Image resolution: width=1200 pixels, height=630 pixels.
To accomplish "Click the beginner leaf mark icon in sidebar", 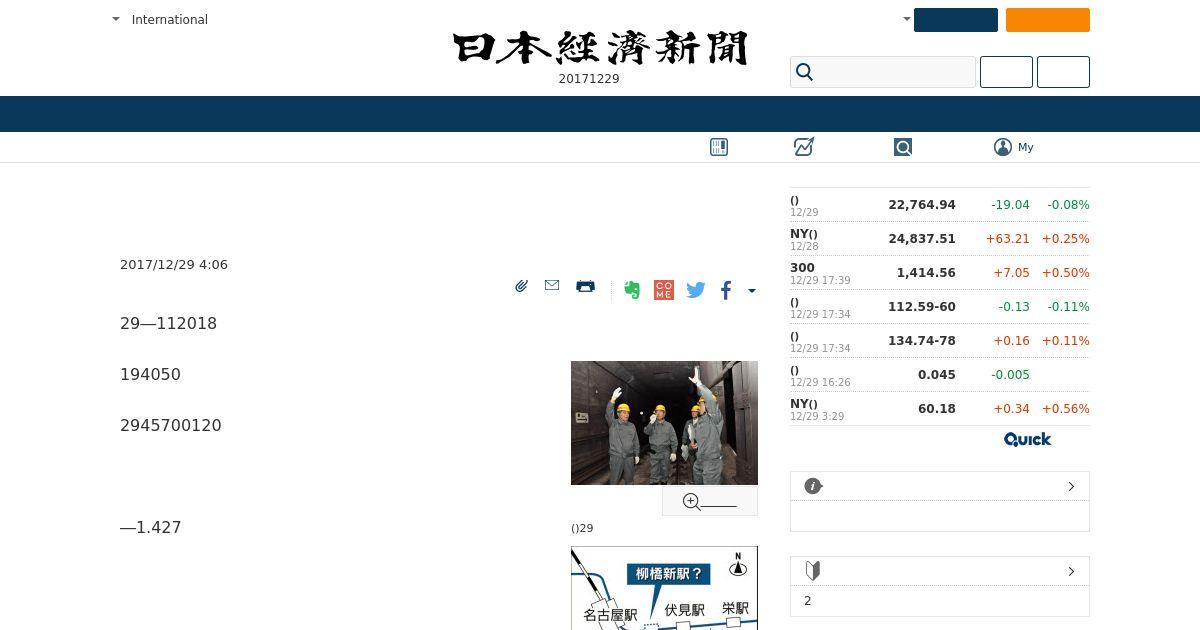I will click(813, 571).
